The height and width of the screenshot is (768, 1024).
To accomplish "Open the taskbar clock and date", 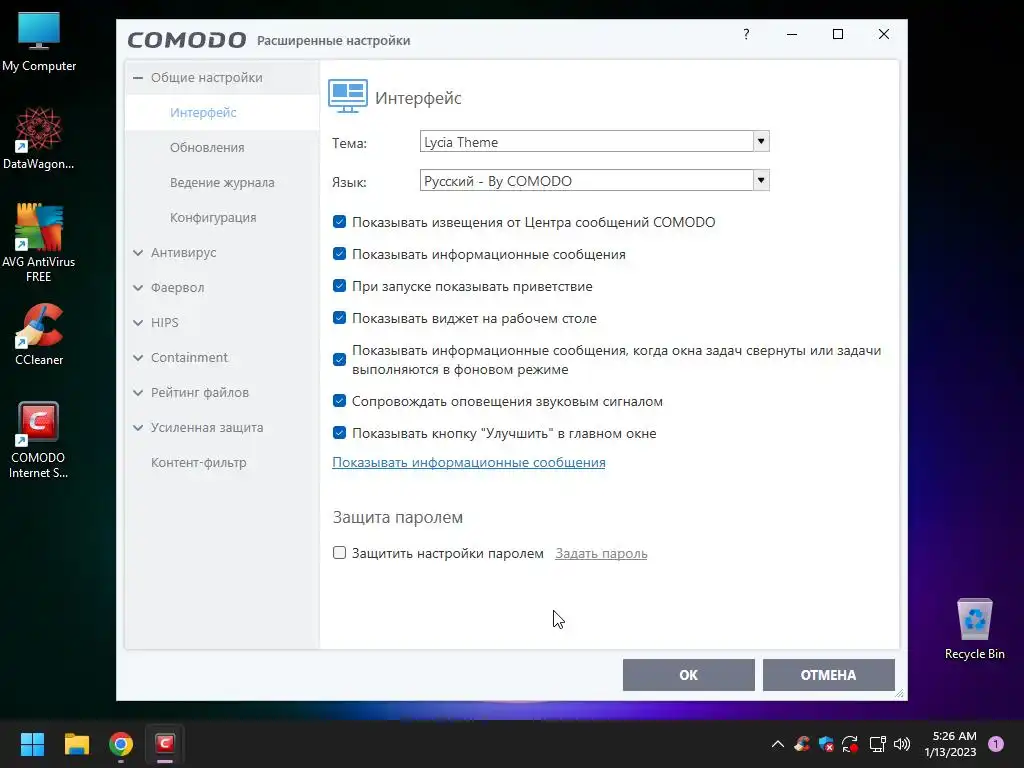I will 950,744.
